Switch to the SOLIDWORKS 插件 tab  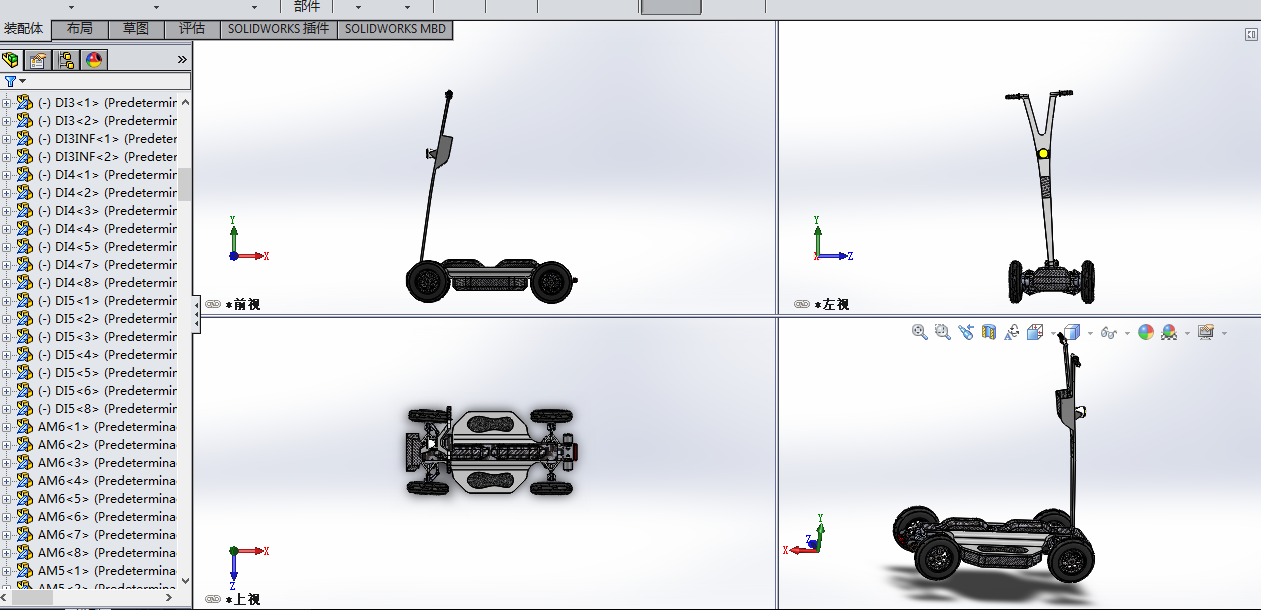[x=278, y=29]
